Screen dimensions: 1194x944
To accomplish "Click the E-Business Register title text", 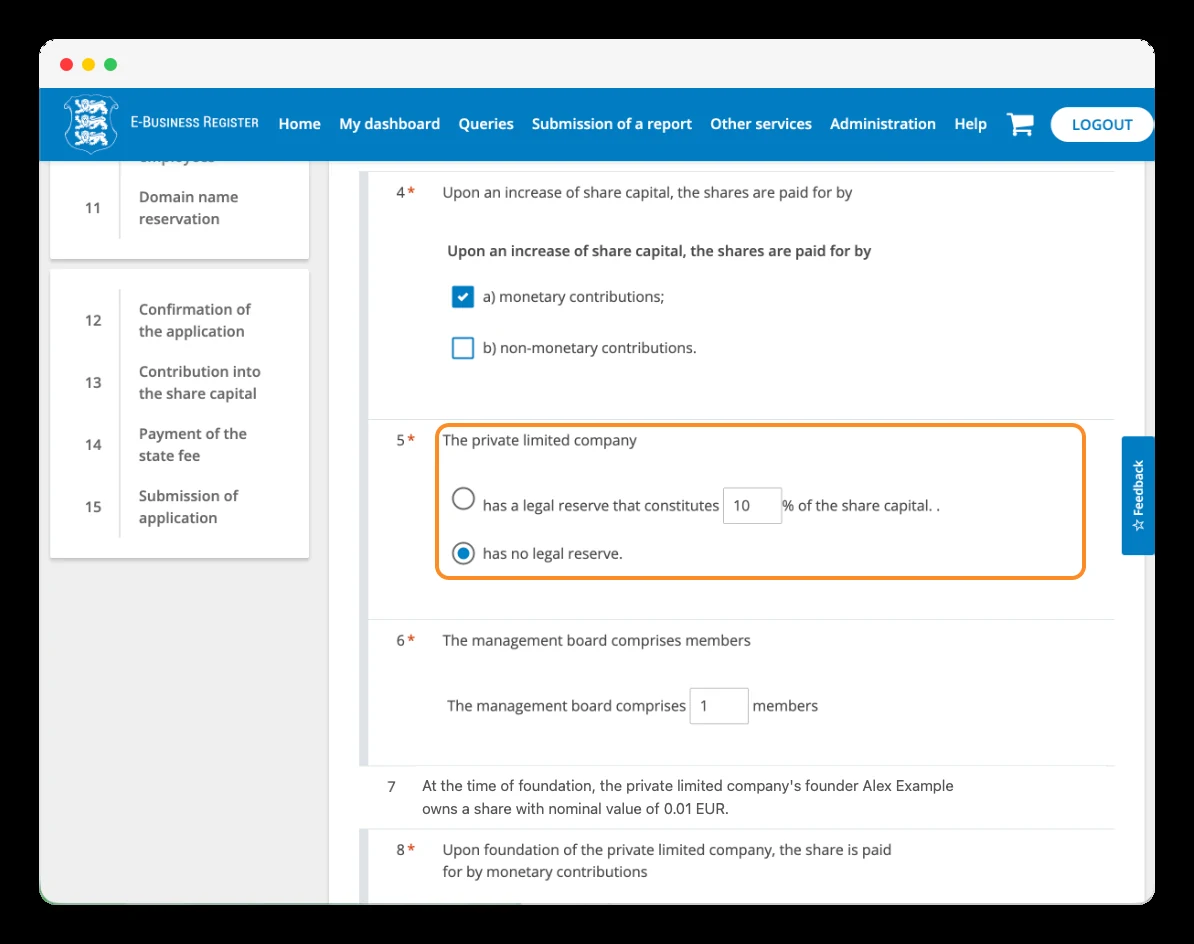I will pyautogui.click(x=194, y=123).
